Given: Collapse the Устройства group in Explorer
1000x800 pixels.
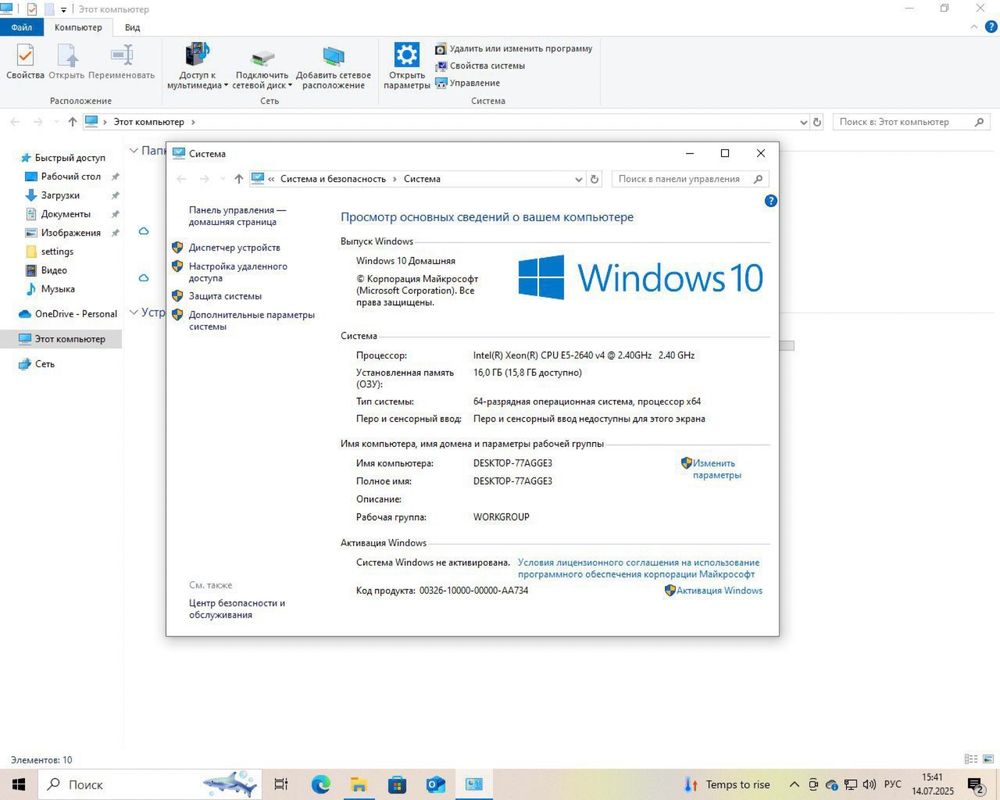Looking at the screenshot, I should (133, 312).
